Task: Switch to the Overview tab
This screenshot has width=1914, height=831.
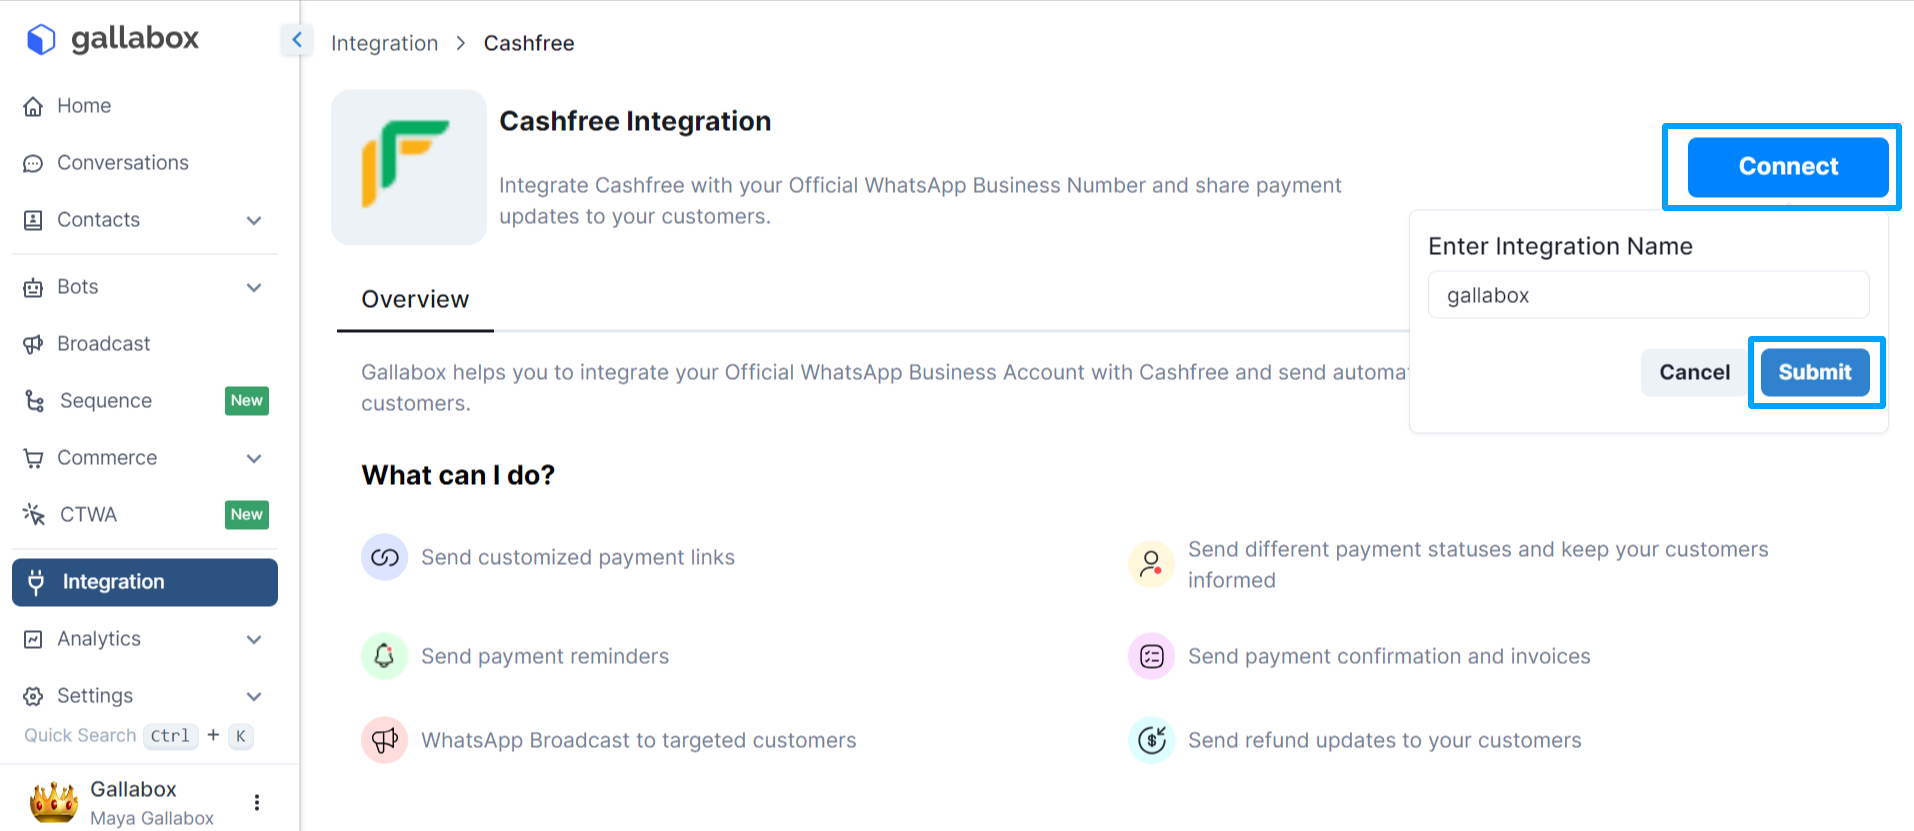Action: 415,300
